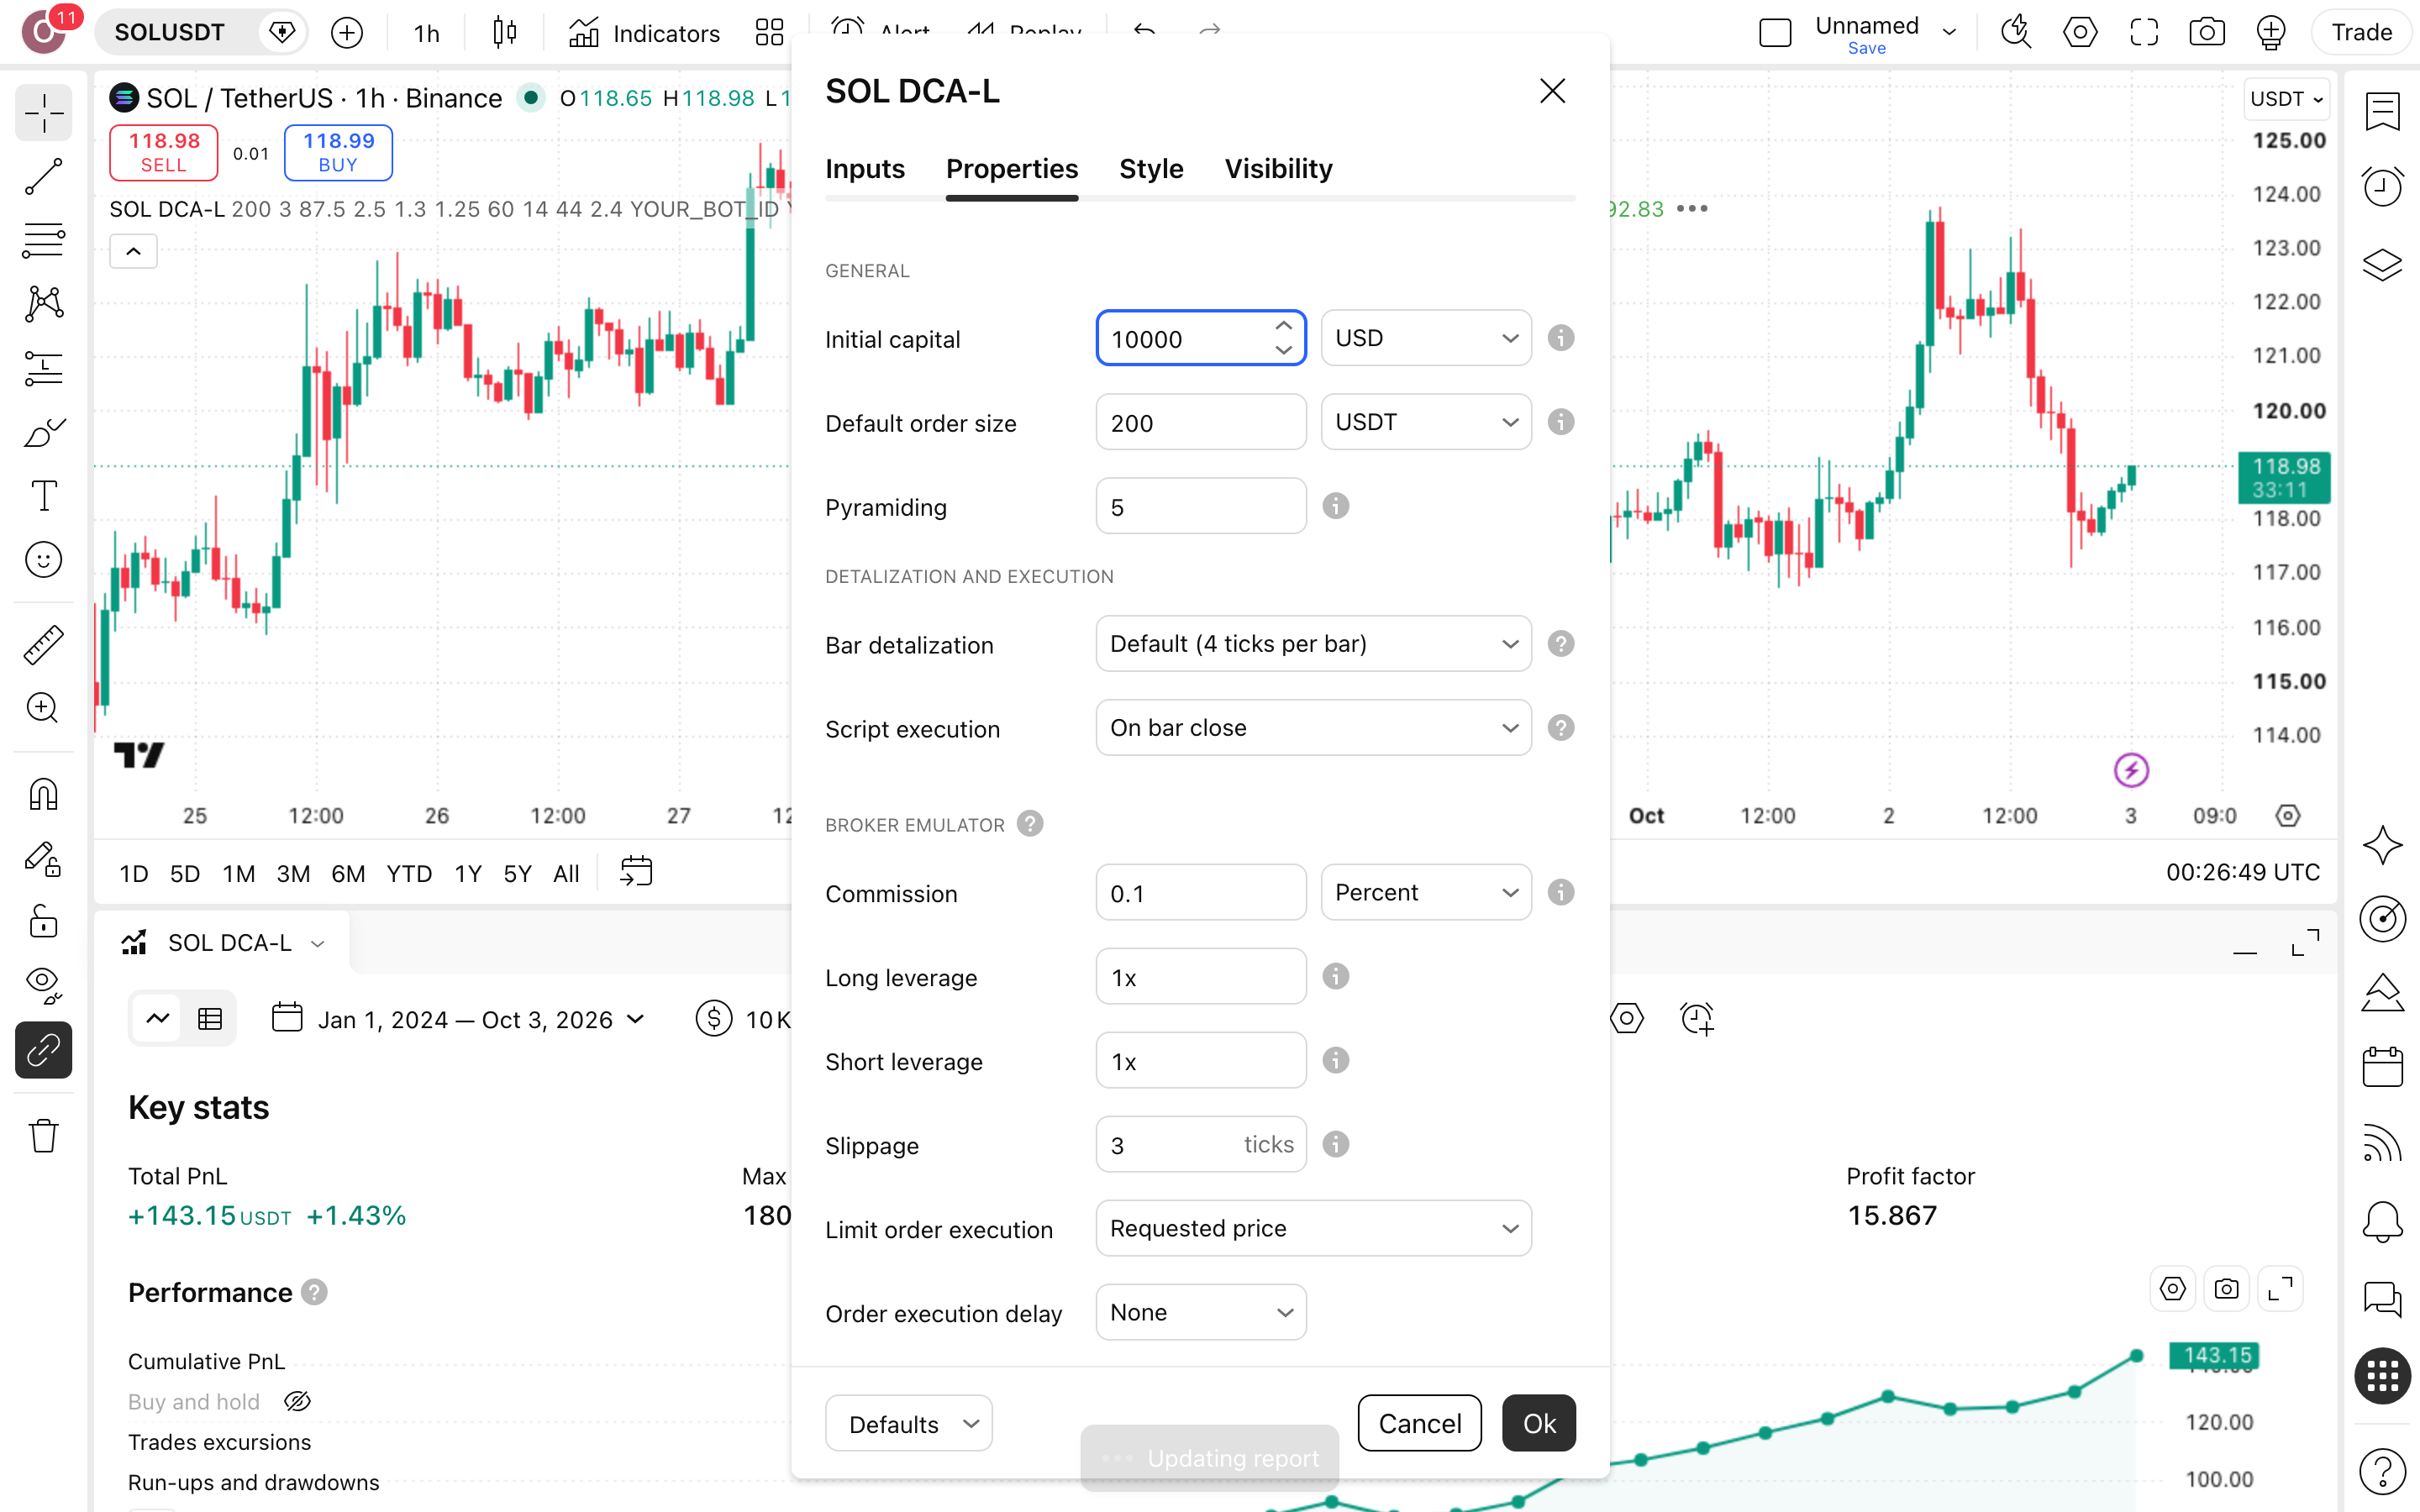Open the Defaults button menu
The image size is (2420, 1512).
pos(908,1423)
